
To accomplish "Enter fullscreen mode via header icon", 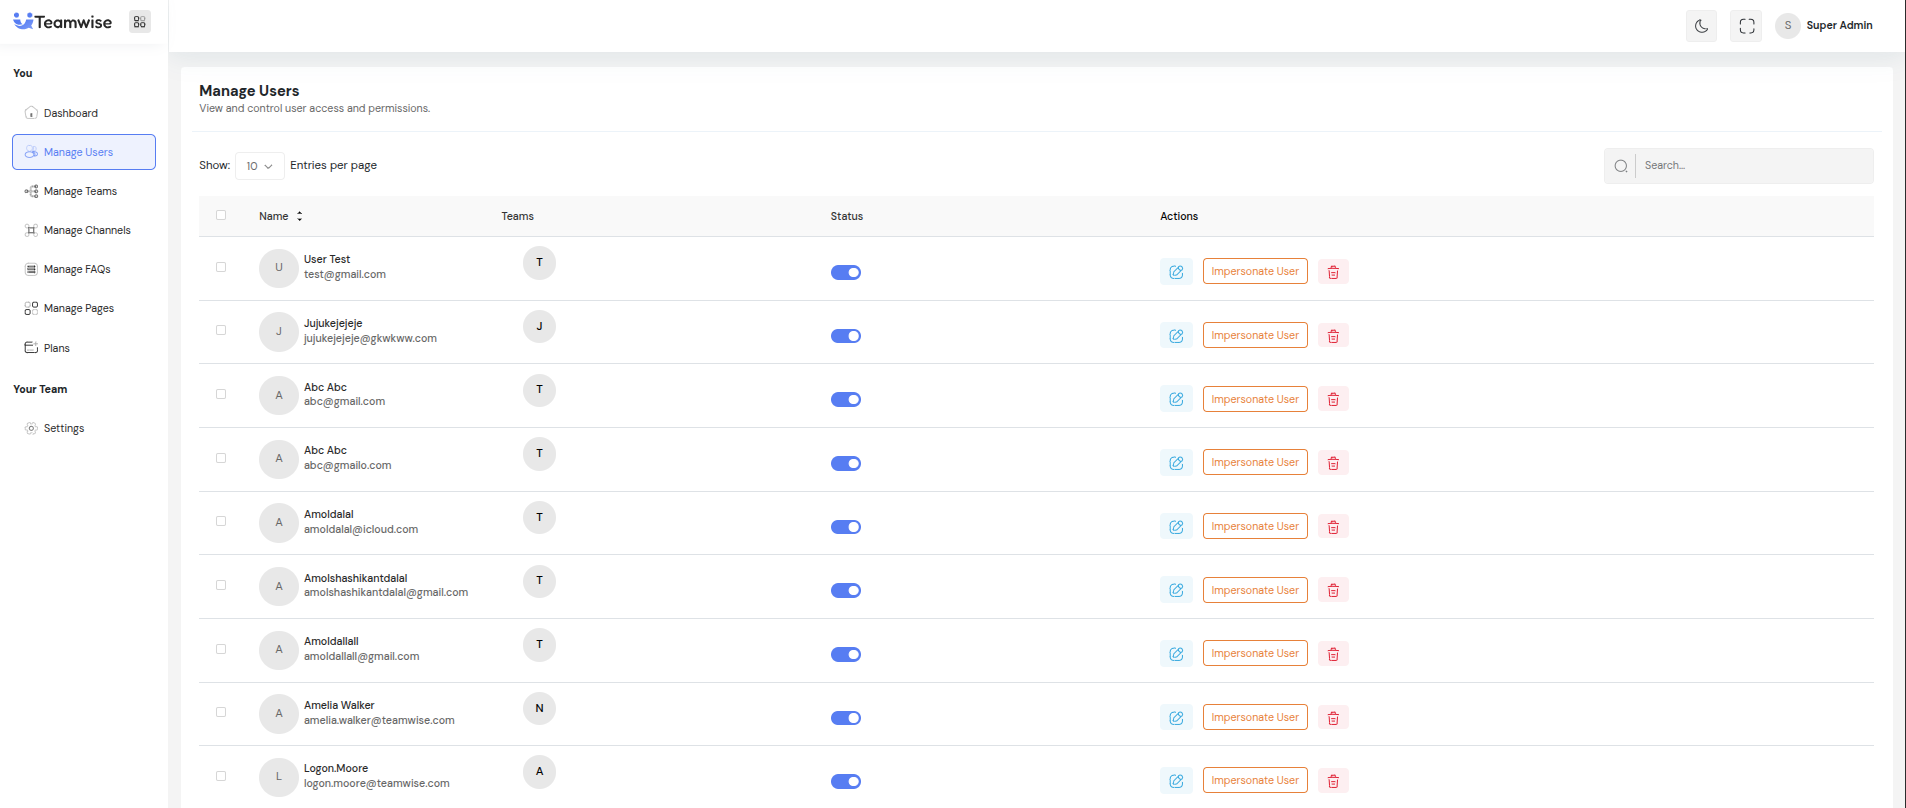I will pyautogui.click(x=1746, y=26).
